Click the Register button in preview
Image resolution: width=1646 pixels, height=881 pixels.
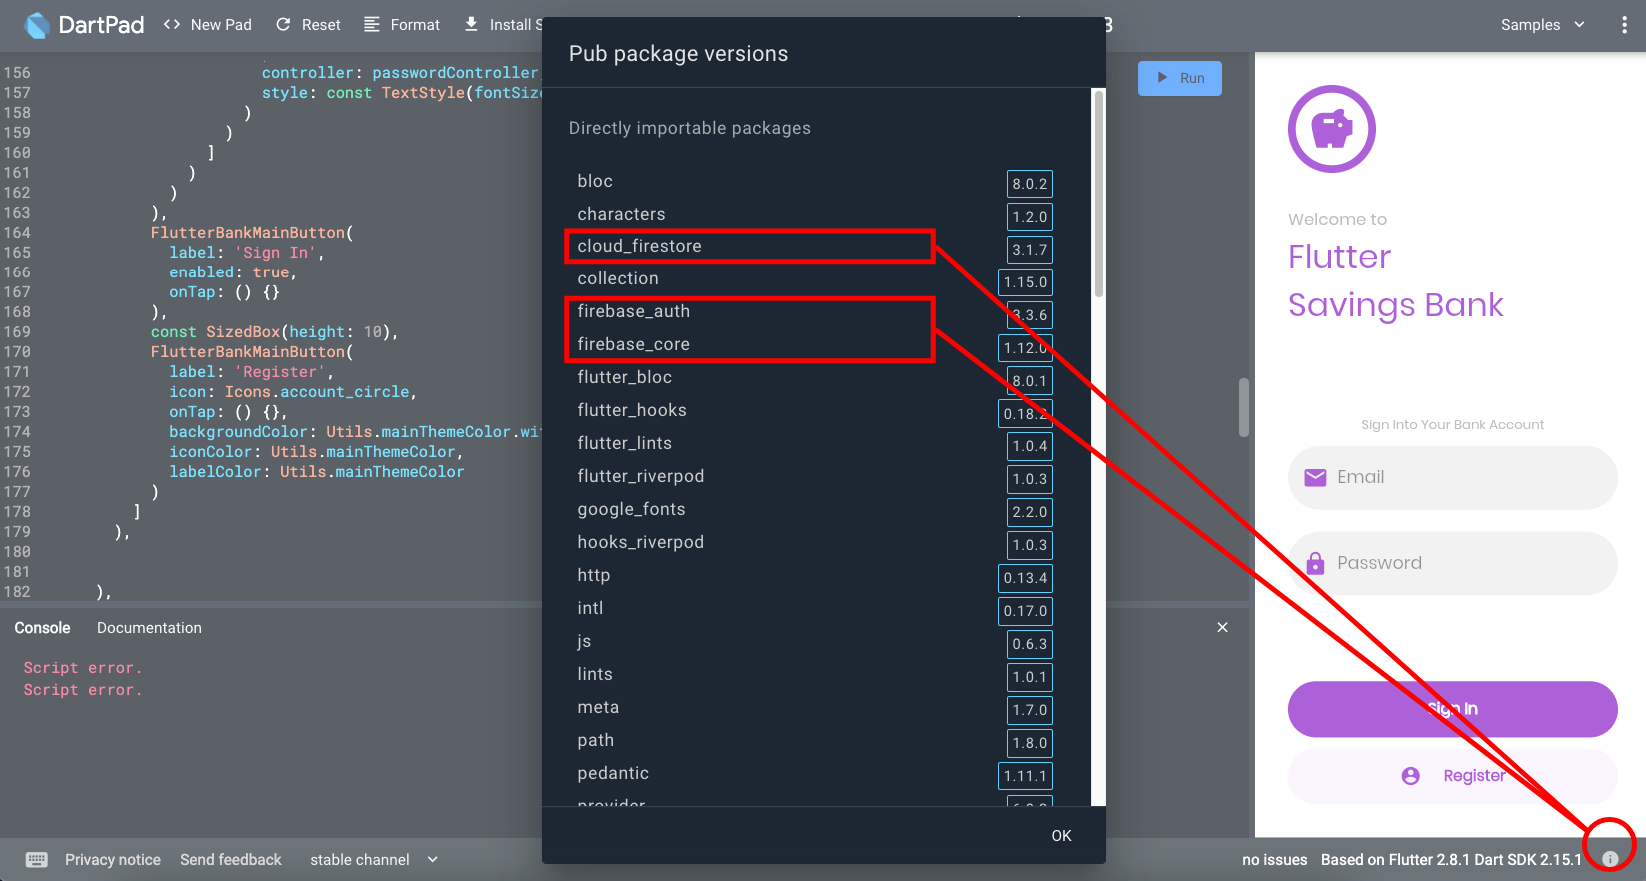(1452, 776)
